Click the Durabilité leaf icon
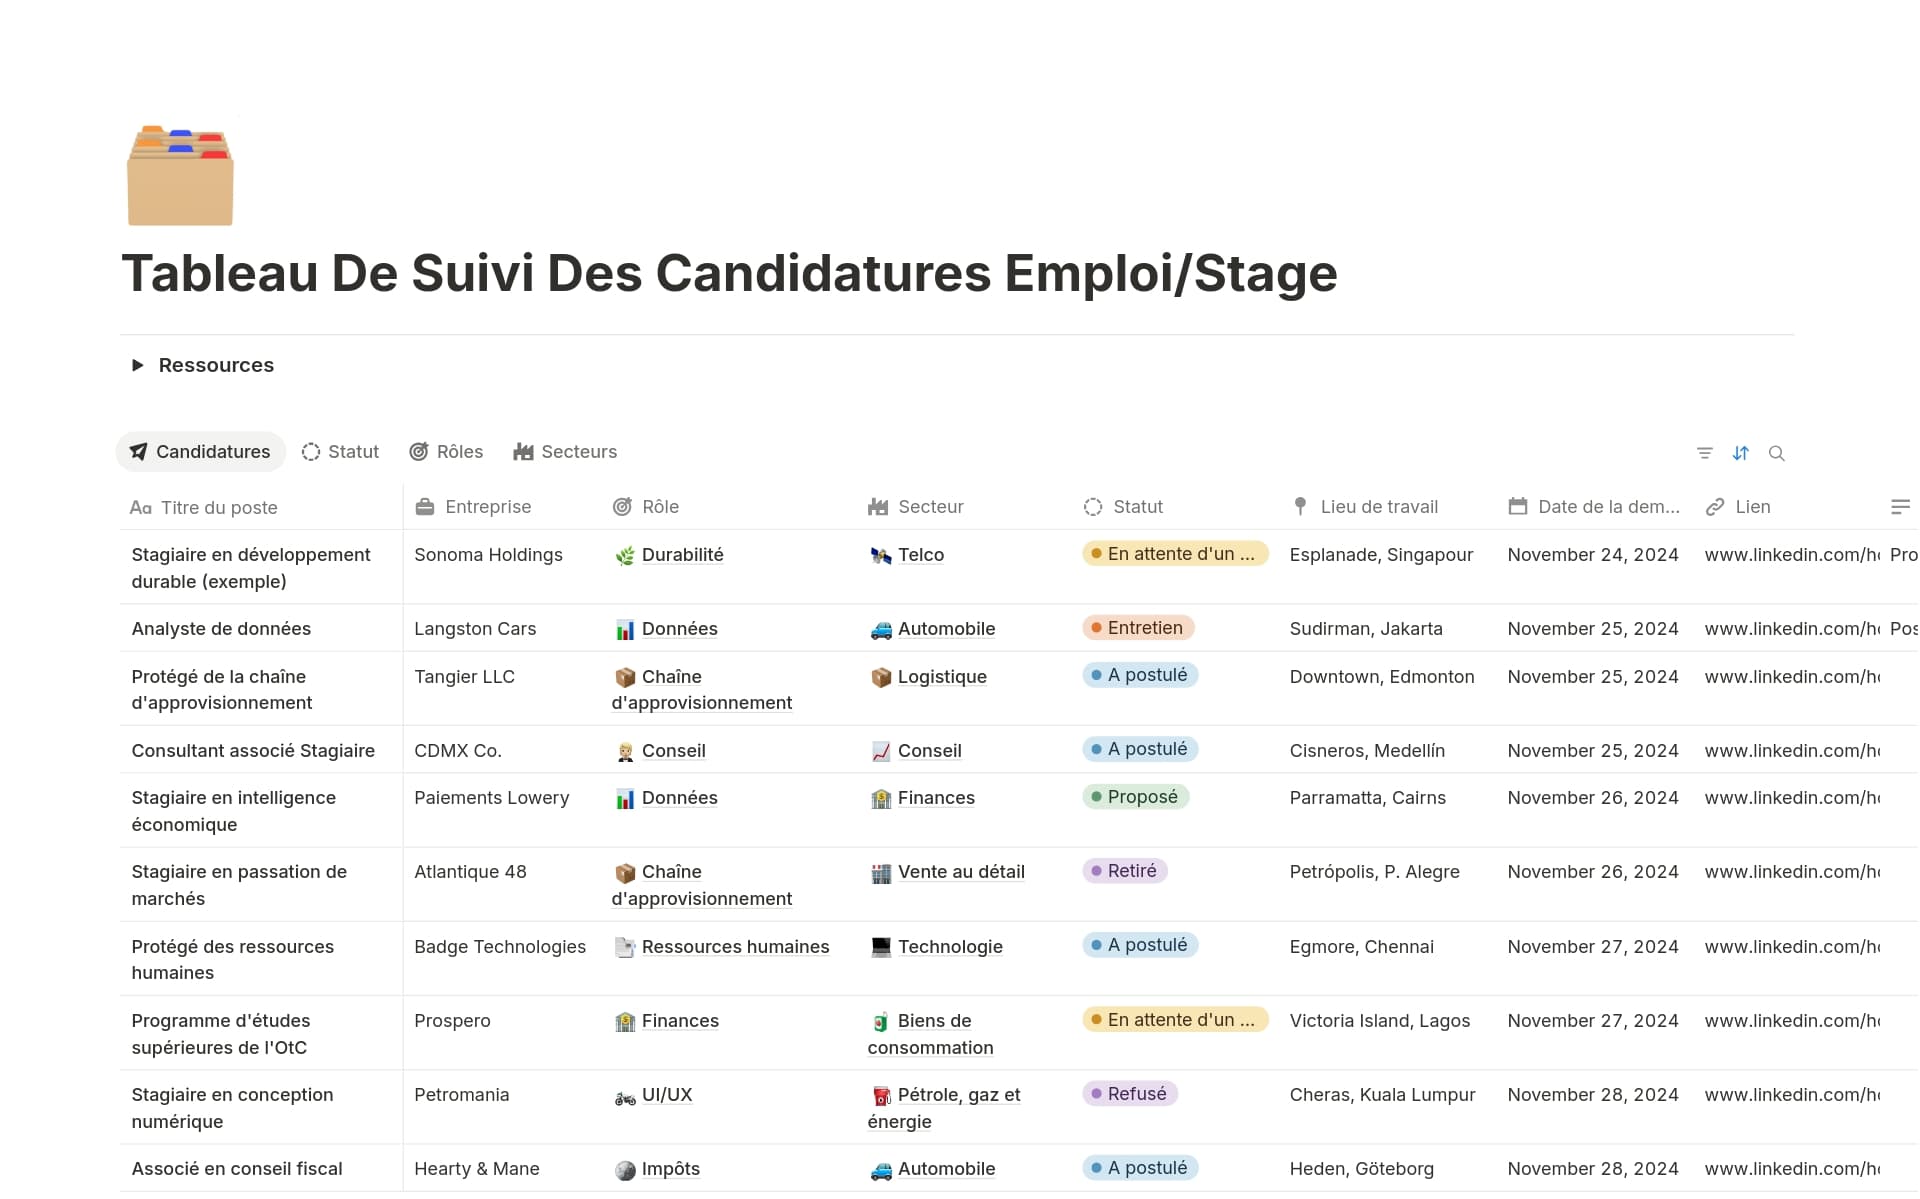This screenshot has height=1199, width=1920. (x=625, y=556)
